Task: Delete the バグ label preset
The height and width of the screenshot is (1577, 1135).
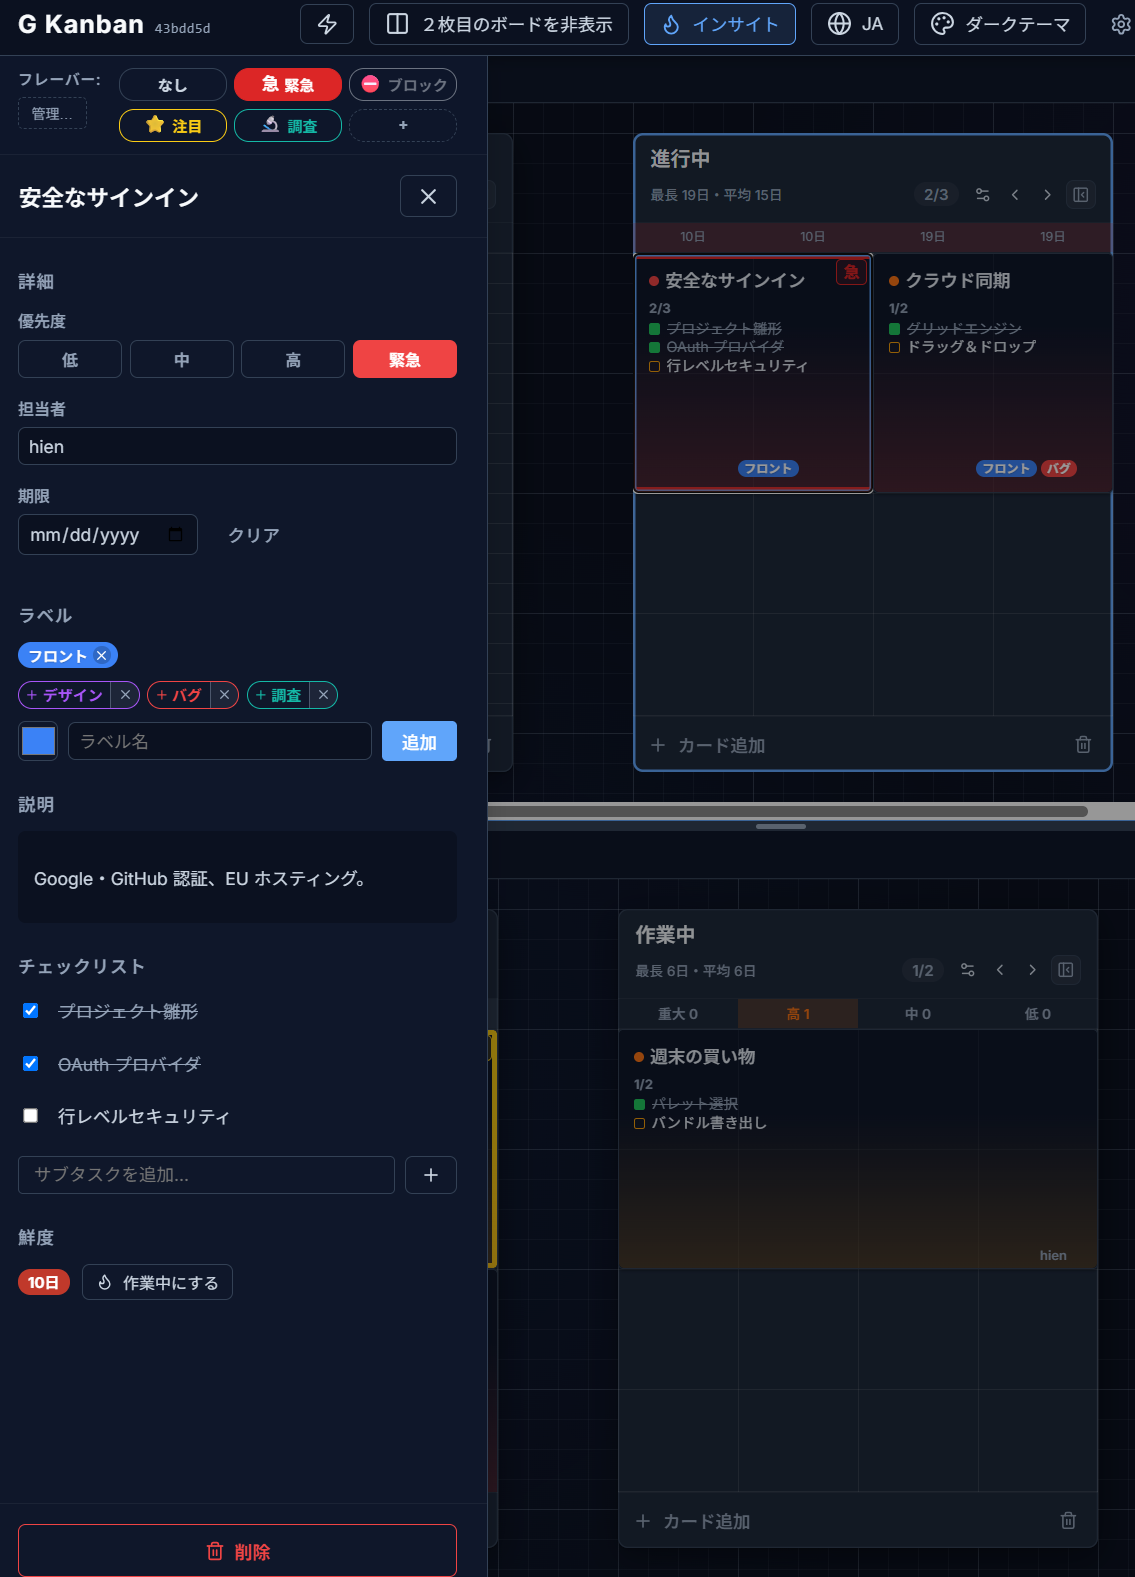Action: tap(225, 695)
